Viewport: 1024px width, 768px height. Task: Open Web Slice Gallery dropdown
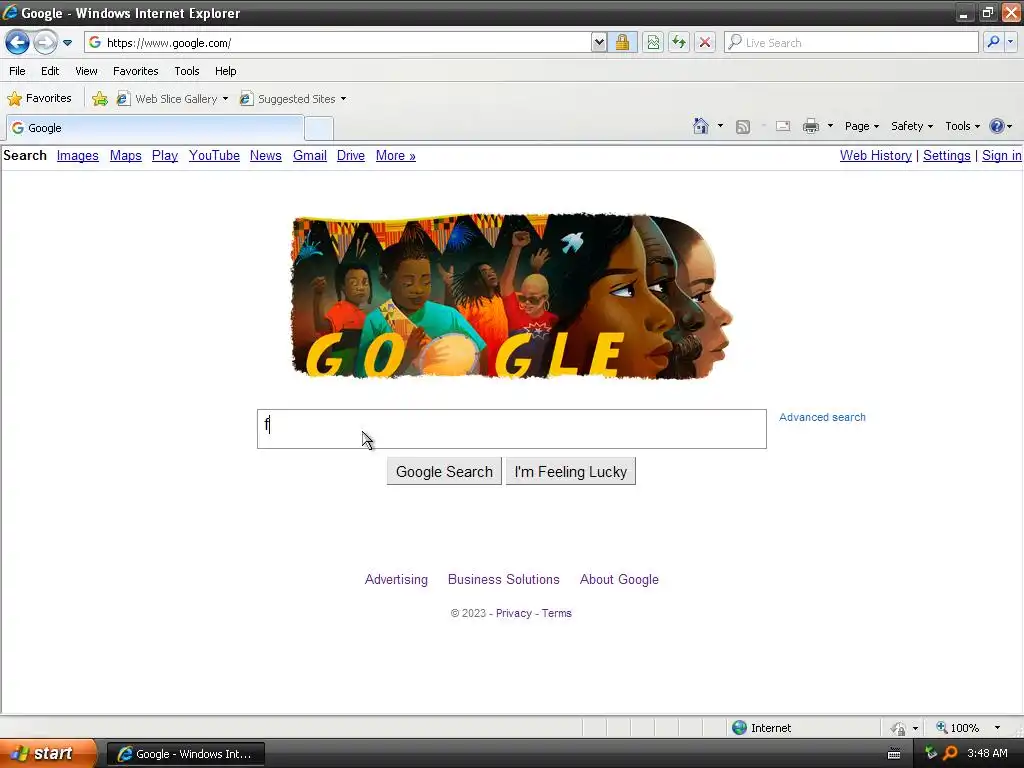172,99
